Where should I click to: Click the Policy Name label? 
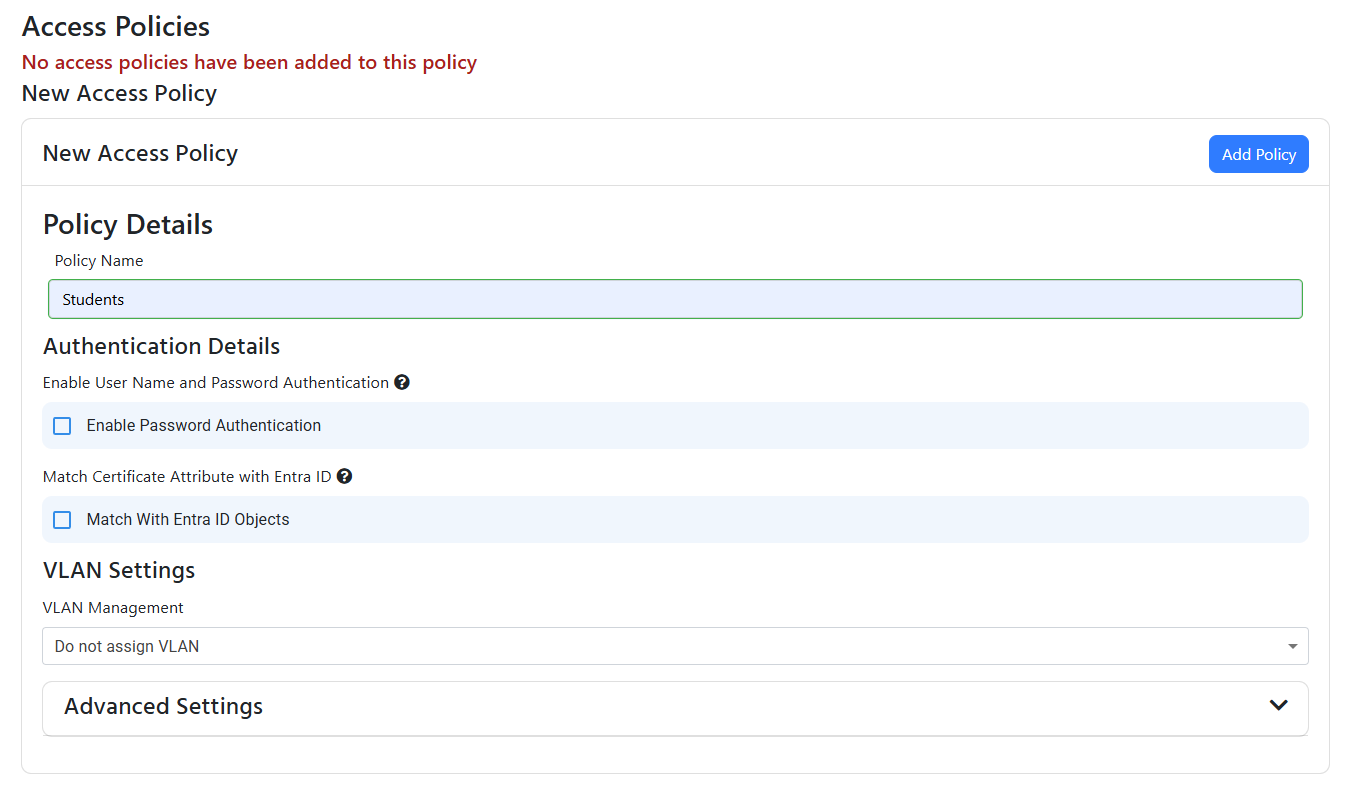99,260
